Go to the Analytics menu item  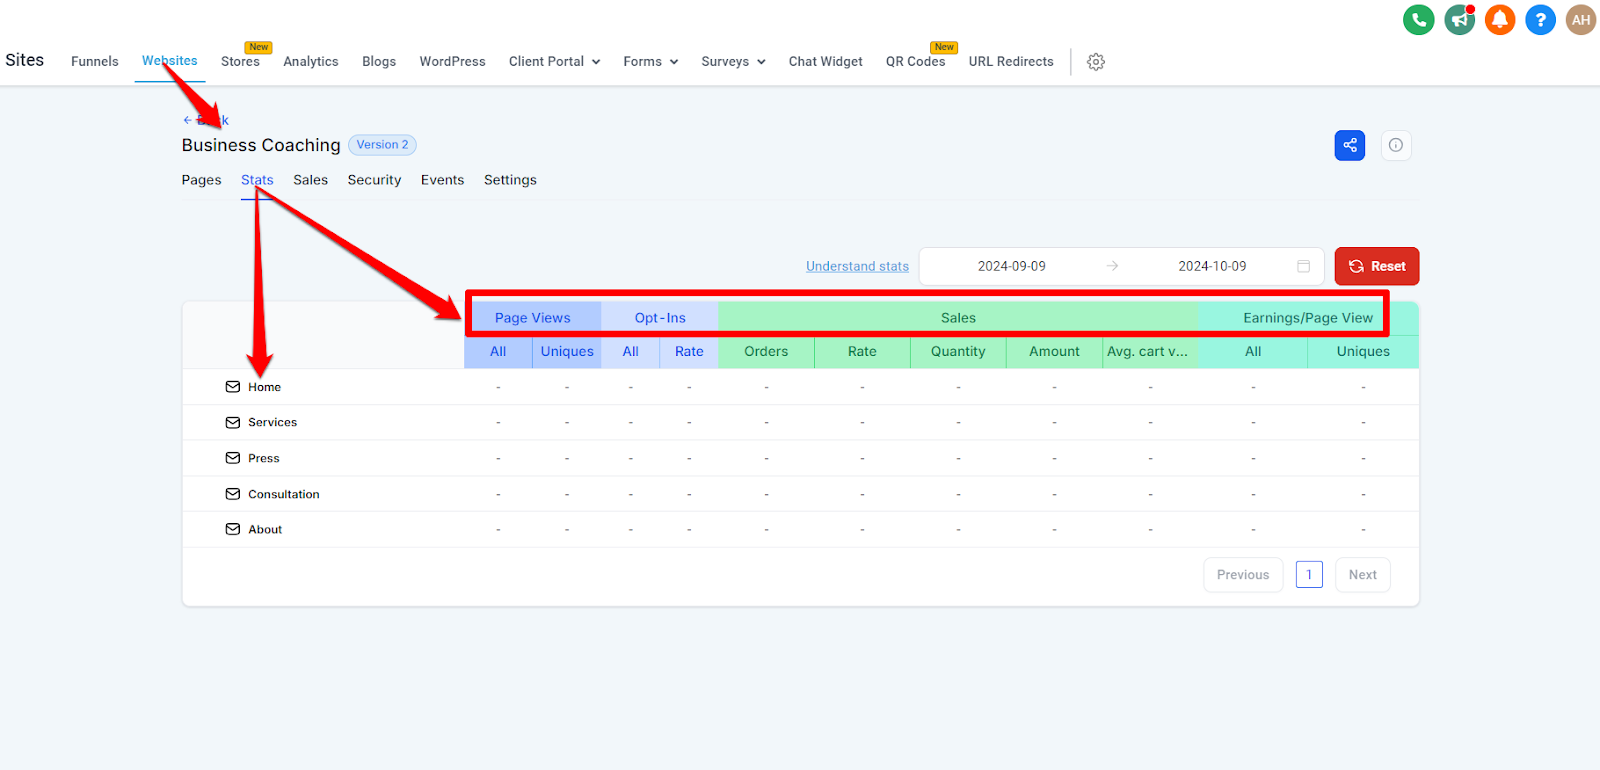coord(310,62)
